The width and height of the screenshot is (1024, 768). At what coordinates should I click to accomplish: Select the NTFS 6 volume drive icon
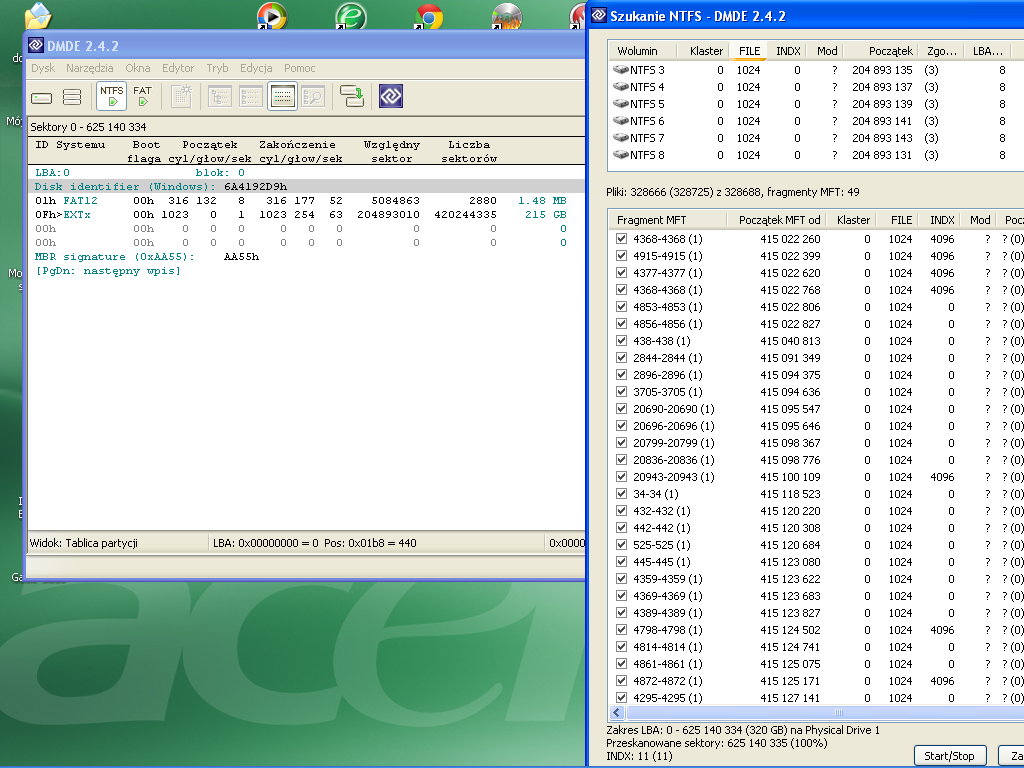point(620,120)
